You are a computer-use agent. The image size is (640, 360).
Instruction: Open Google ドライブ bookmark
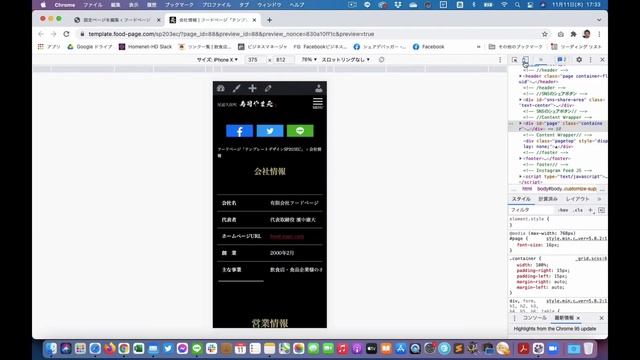tap(90, 47)
